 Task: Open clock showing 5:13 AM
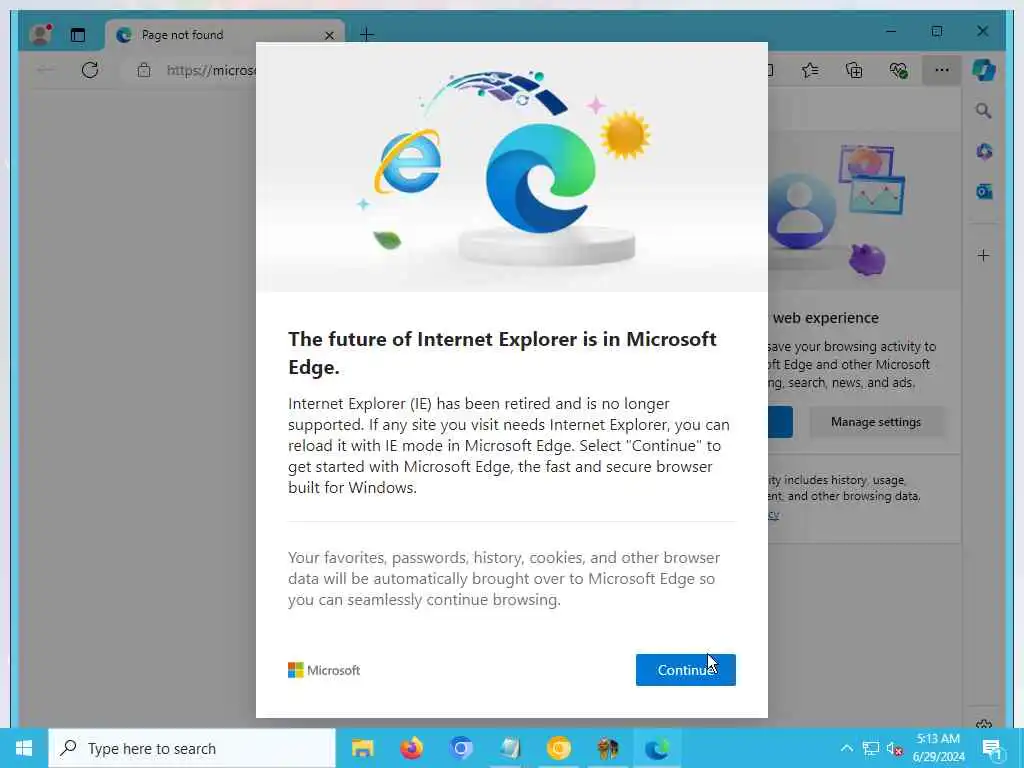click(938, 748)
